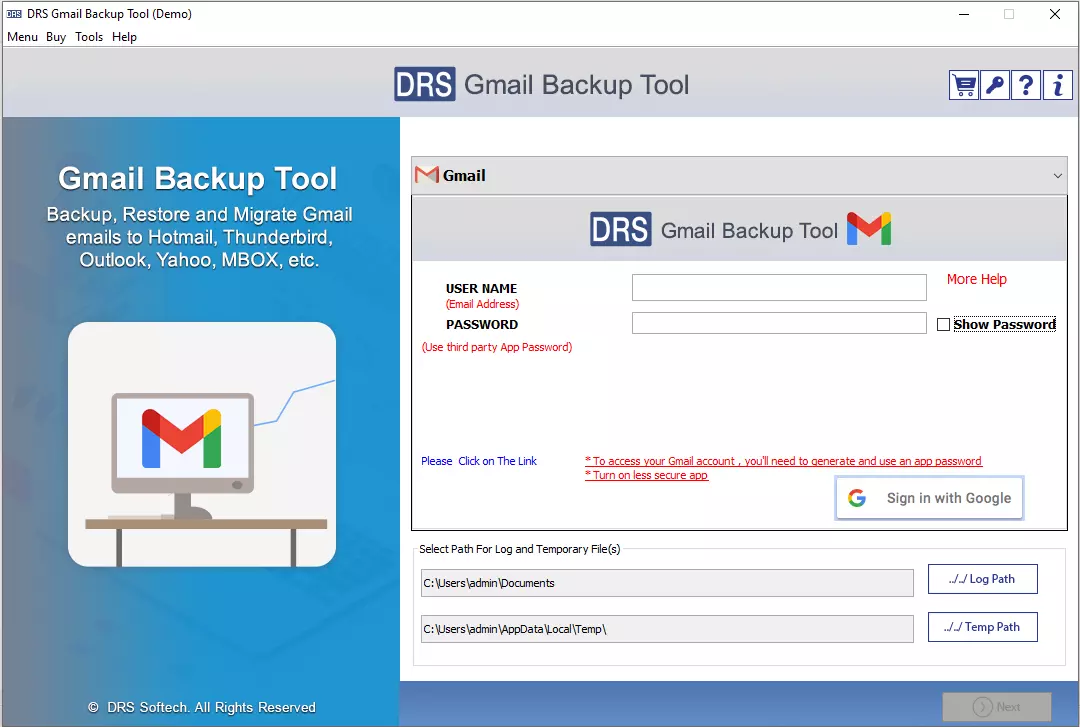Click the DRS app icon in the title bar
This screenshot has width=1080, height=727.
coord(12,14)
